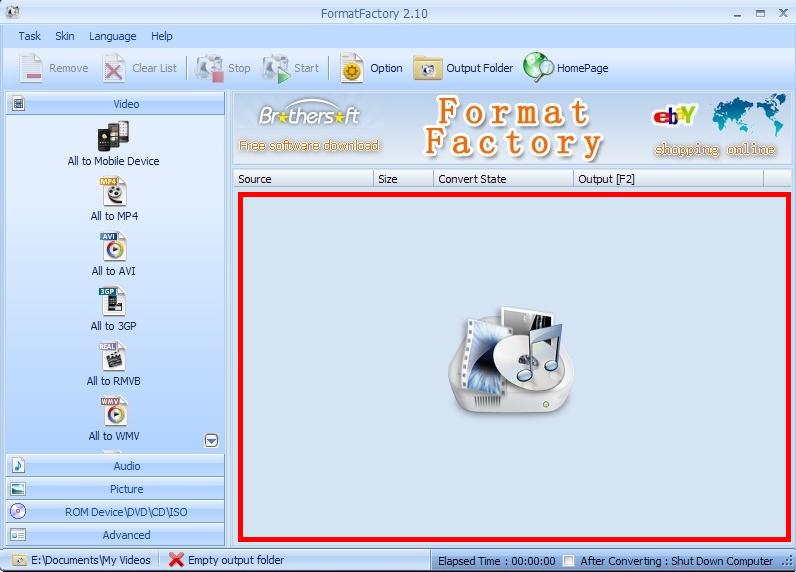Image resolution: width=796 pixels, height=572 pixels.
Task: Collapse the Video panel header
Action: pos(115,104)
